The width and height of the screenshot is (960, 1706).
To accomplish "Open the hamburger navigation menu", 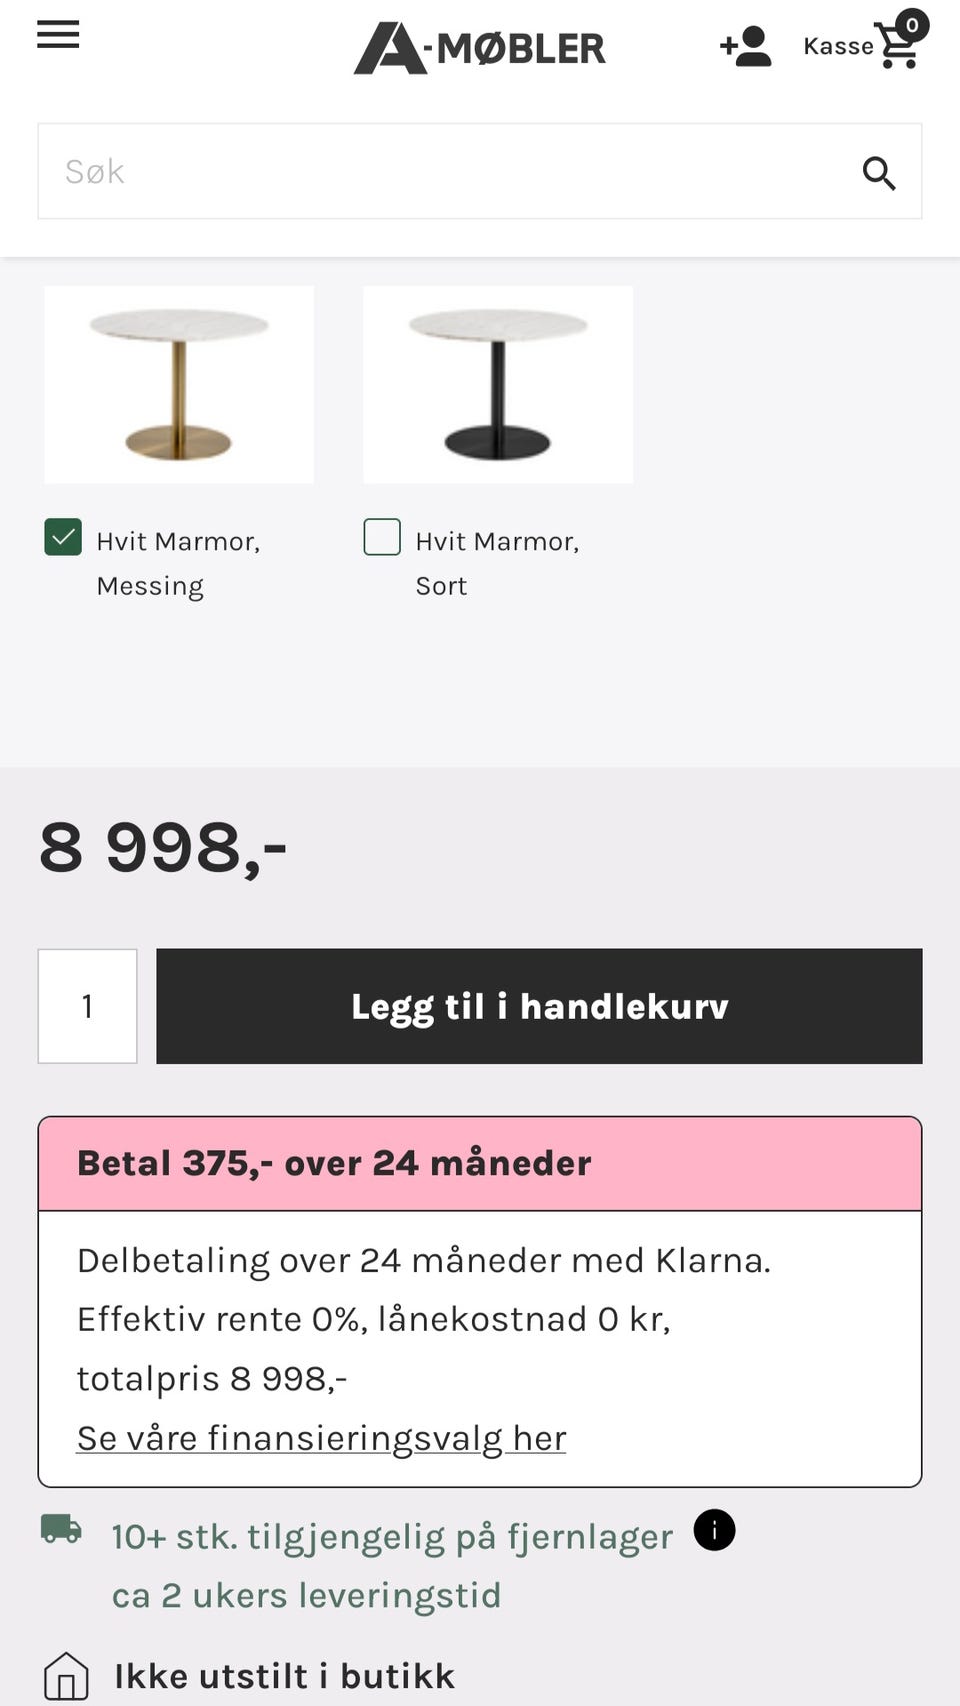I will 58,34.
